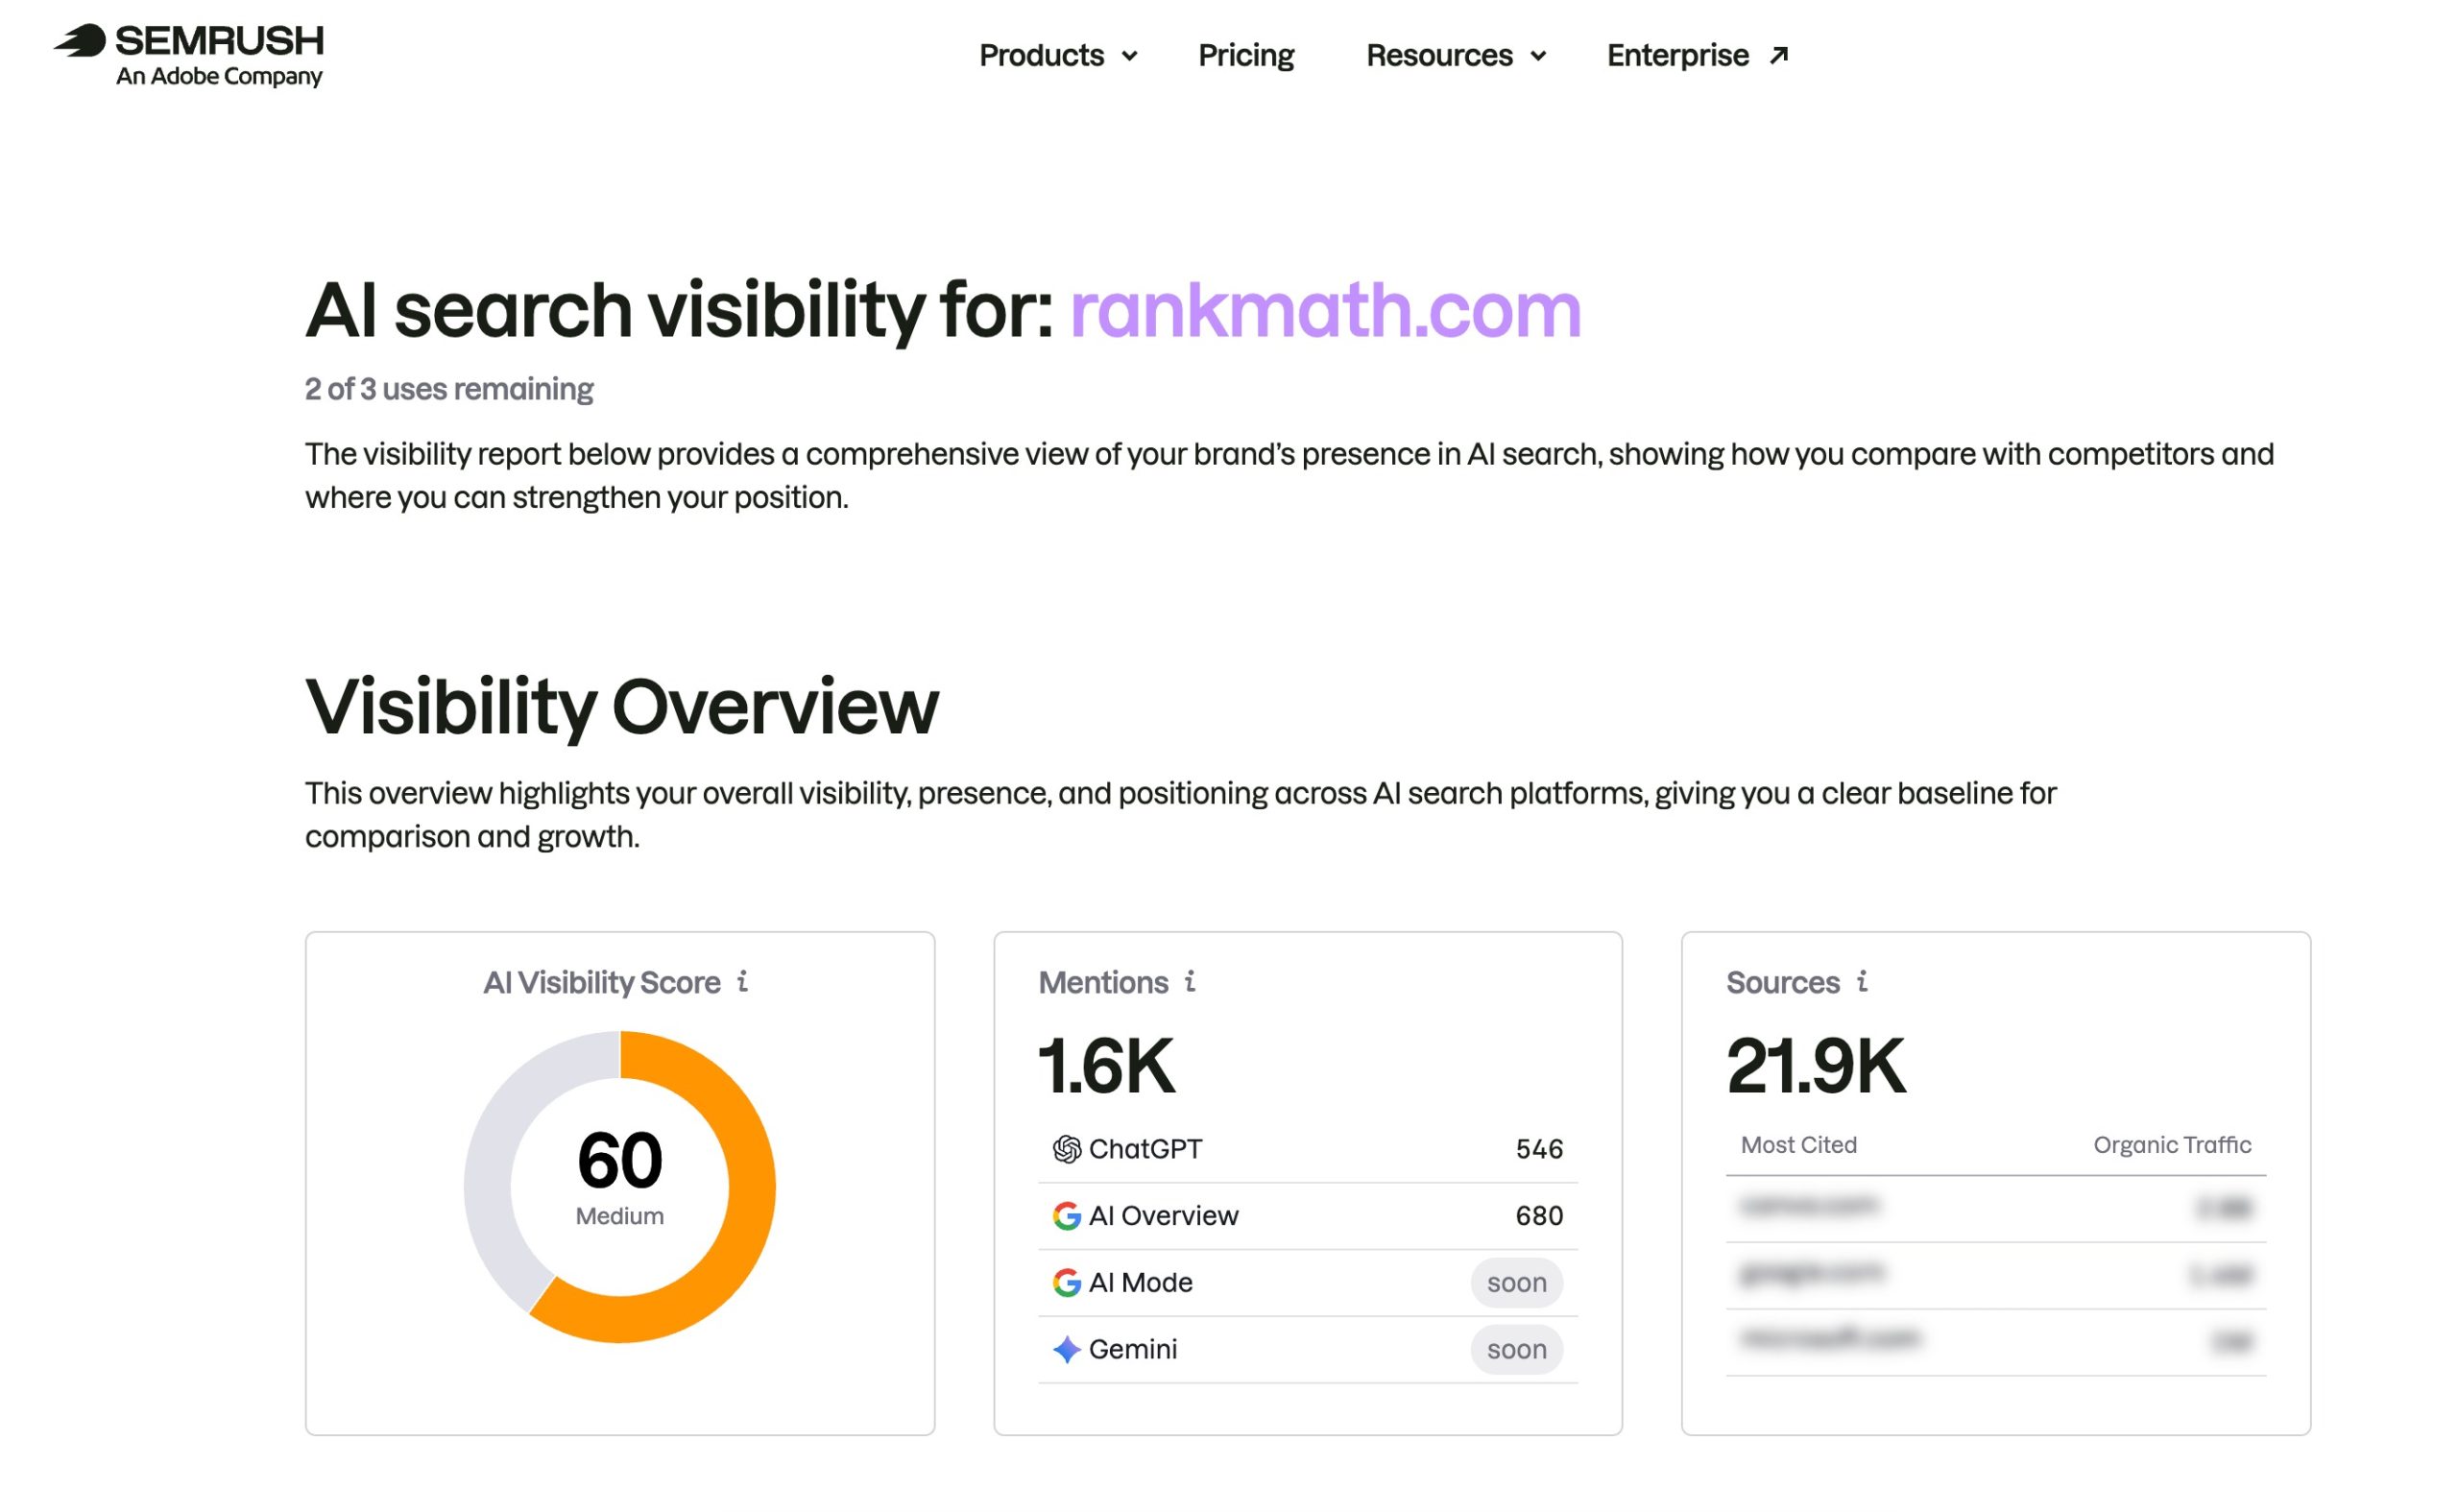Image resolution: width=2458 pixels, height=1512 pixels.
Task: Click the AI Visibility Score card title
Action: pyautogui.click(x=602, y=982)
